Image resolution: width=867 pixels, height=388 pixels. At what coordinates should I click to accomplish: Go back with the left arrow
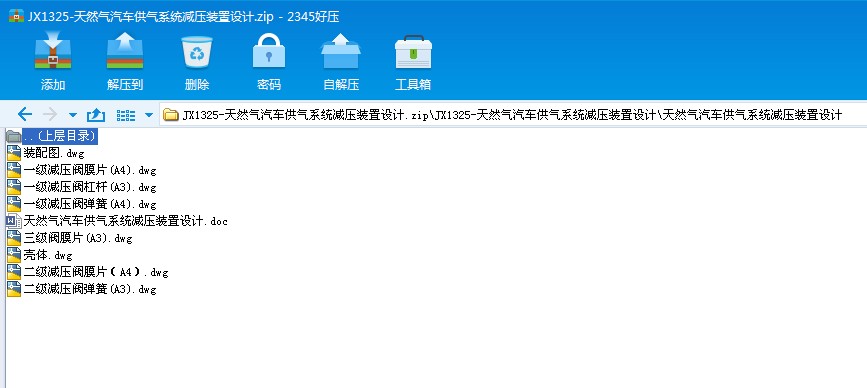25,114
